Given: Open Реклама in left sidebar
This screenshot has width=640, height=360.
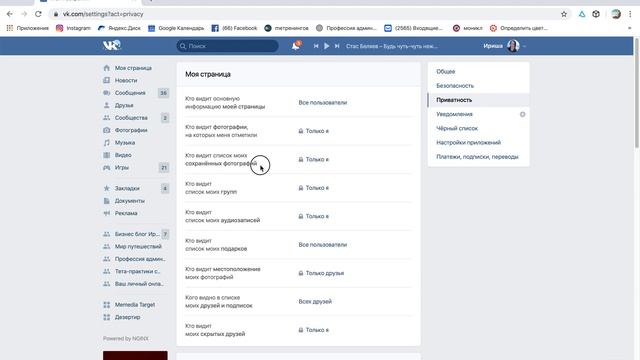Looking at the screenshot, I should (126, 213).
